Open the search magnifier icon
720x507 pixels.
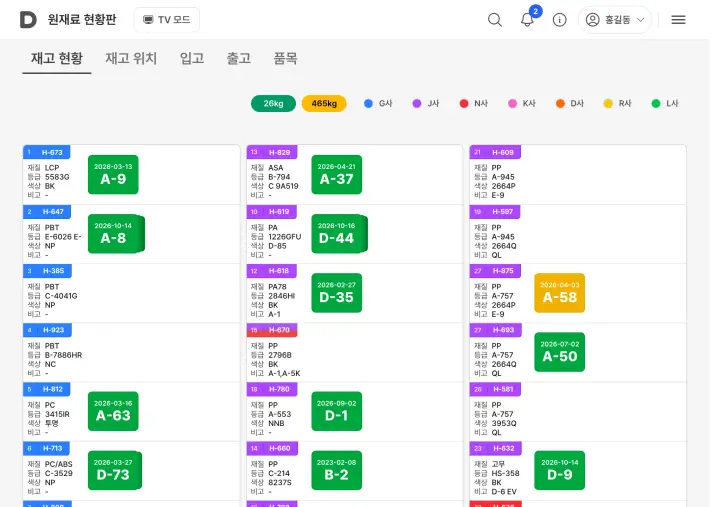(495, 20)
